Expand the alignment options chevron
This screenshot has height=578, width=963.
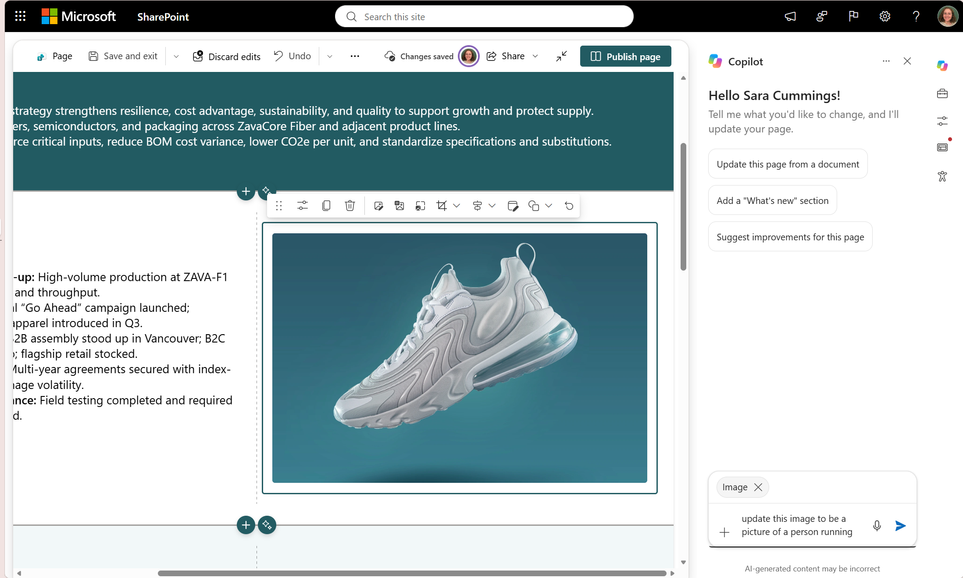(492, 206)
